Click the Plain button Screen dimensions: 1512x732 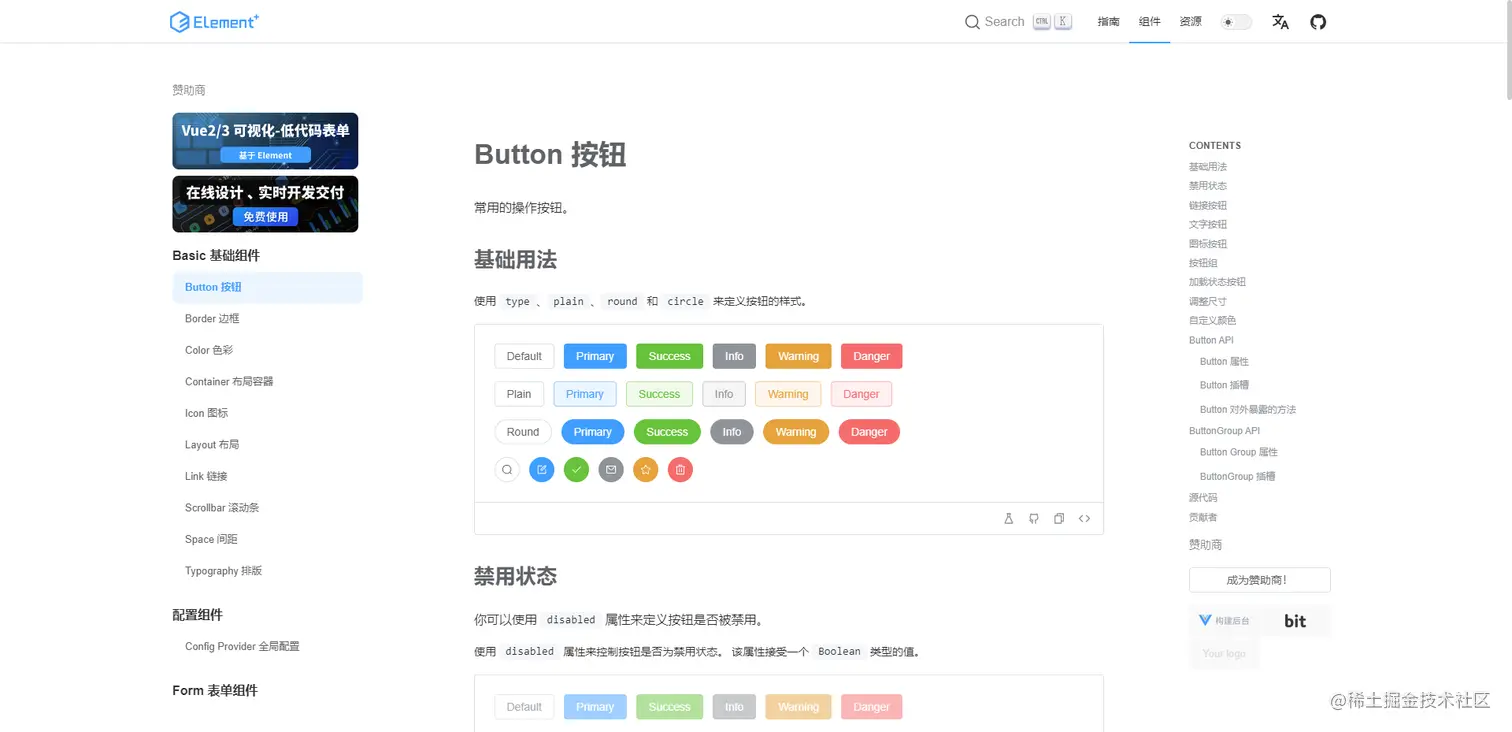pos(519,394)
